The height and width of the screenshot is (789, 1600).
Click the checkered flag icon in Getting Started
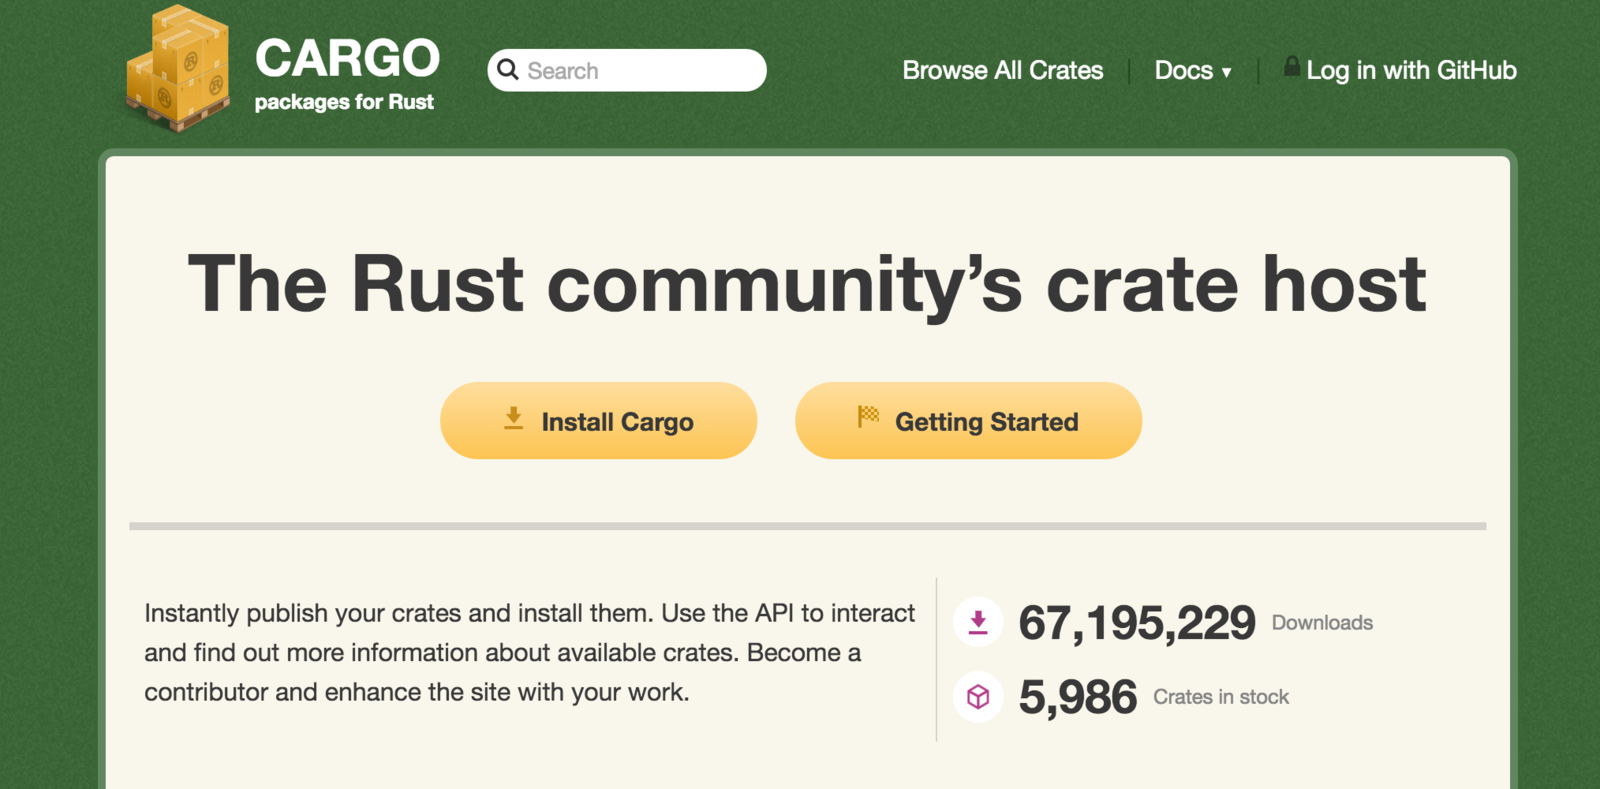click(x=868, y=417)
